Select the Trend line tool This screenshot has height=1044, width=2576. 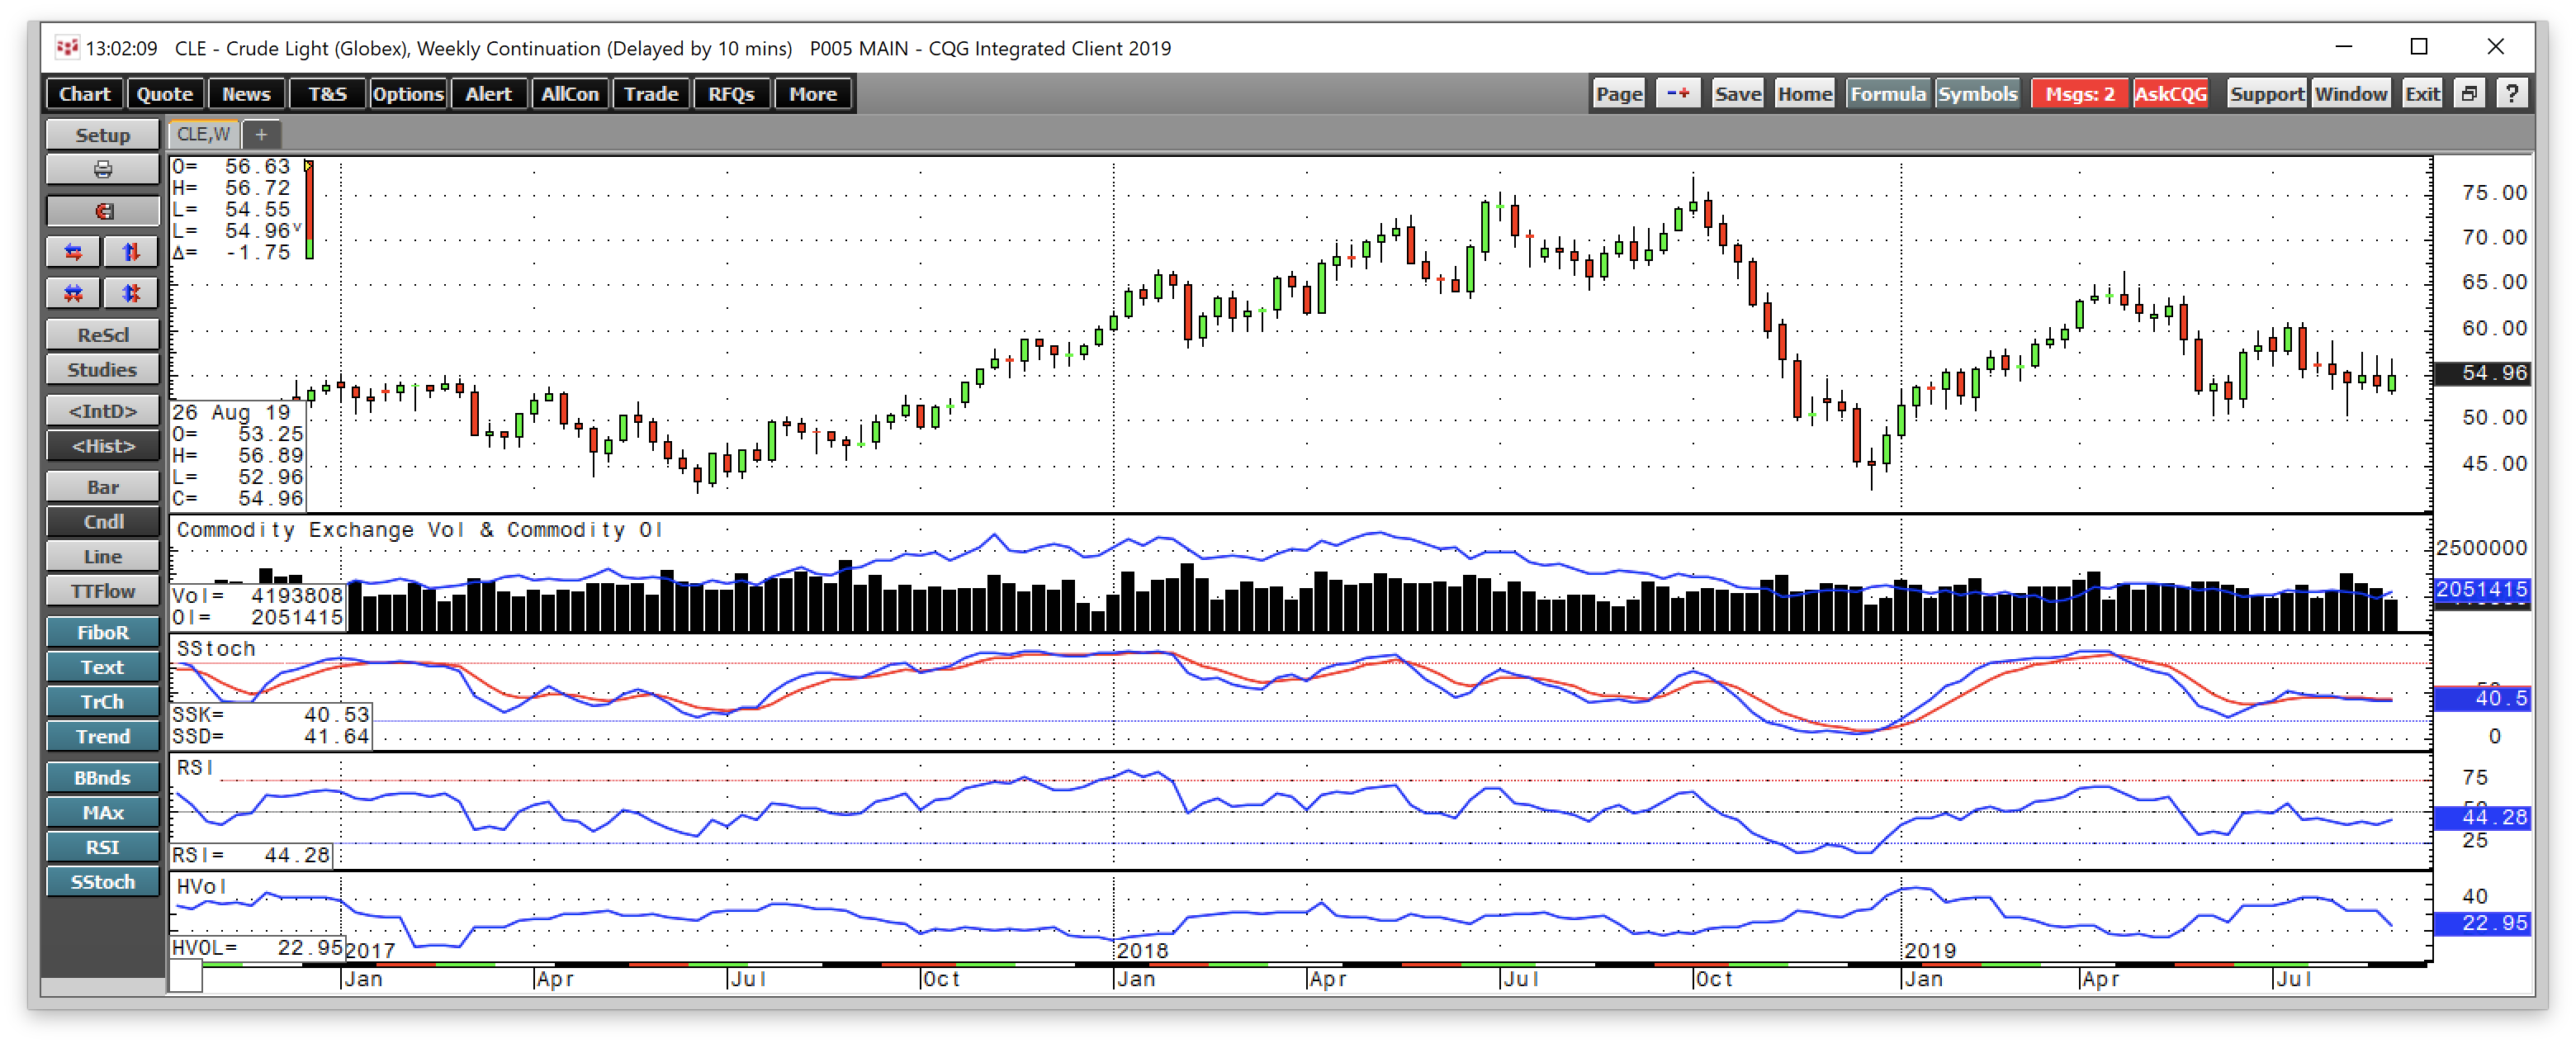pyautogui.click(x=103, y=736)
